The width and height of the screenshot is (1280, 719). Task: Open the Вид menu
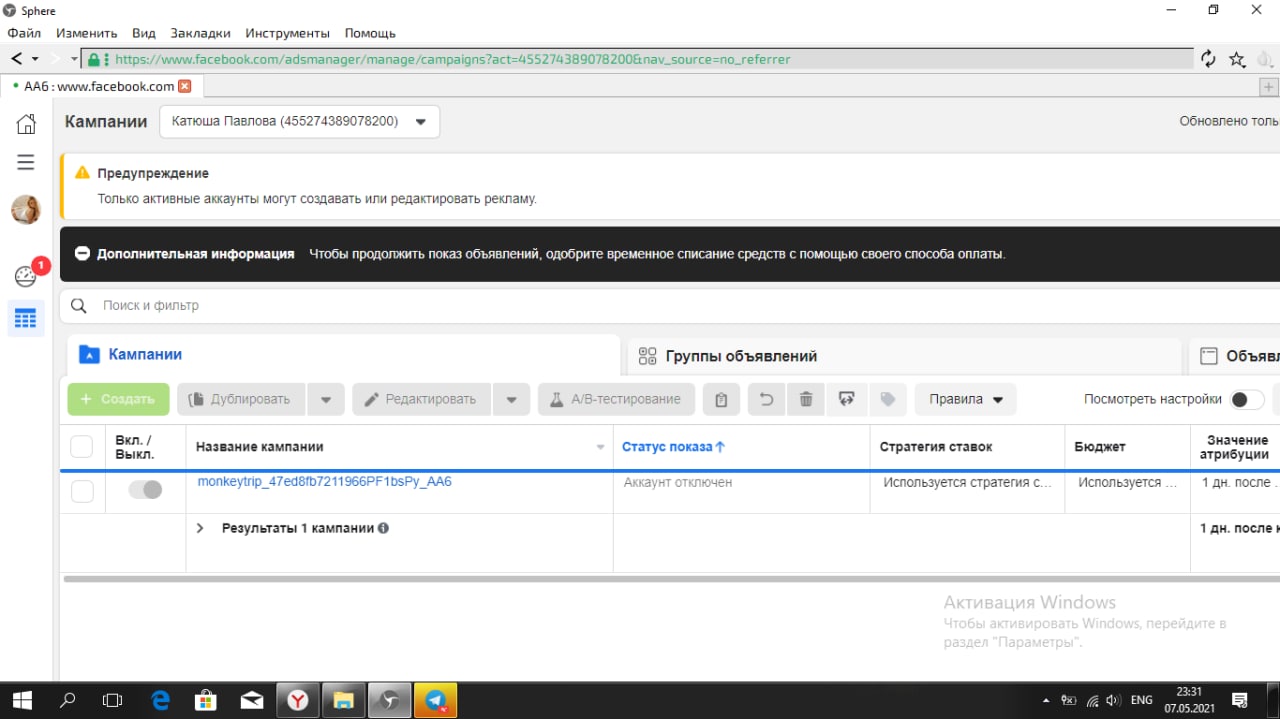(144, 33)
